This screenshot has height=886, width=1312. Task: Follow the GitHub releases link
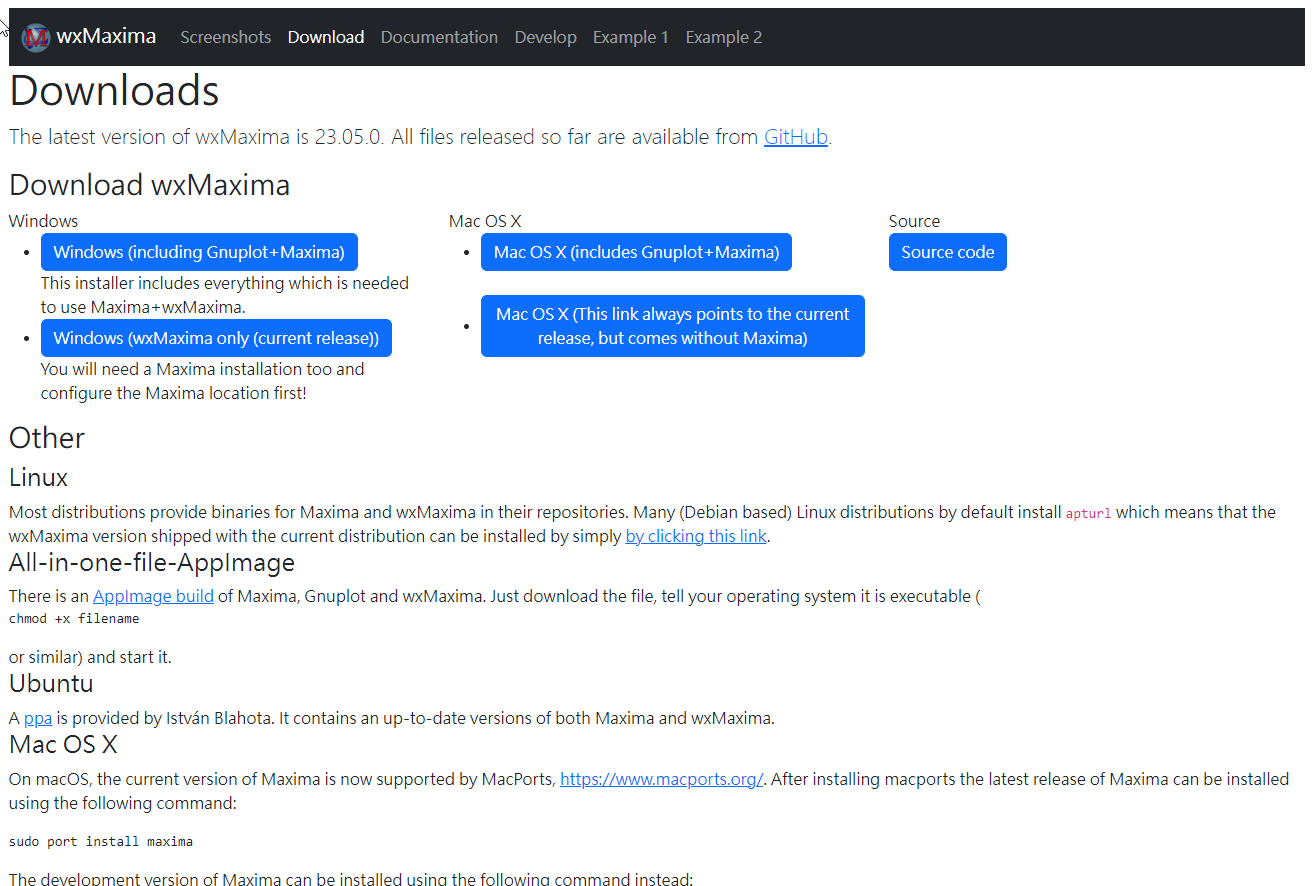(x=796, y=137)
